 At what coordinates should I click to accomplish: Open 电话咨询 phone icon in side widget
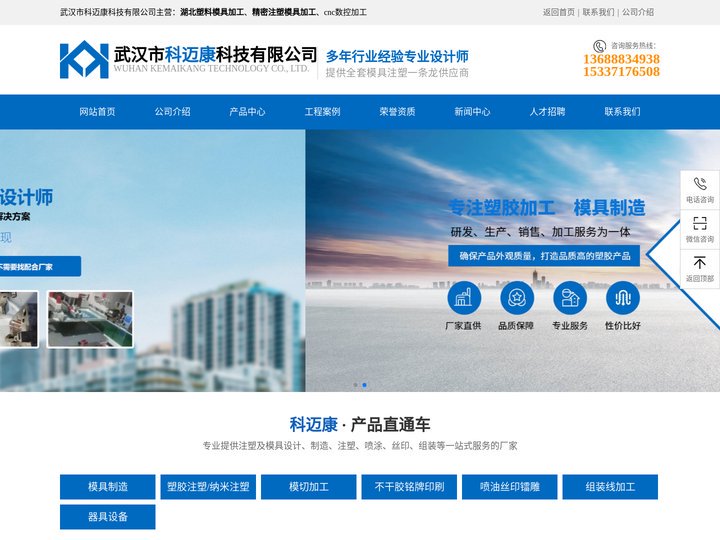(x=700, y=184)
